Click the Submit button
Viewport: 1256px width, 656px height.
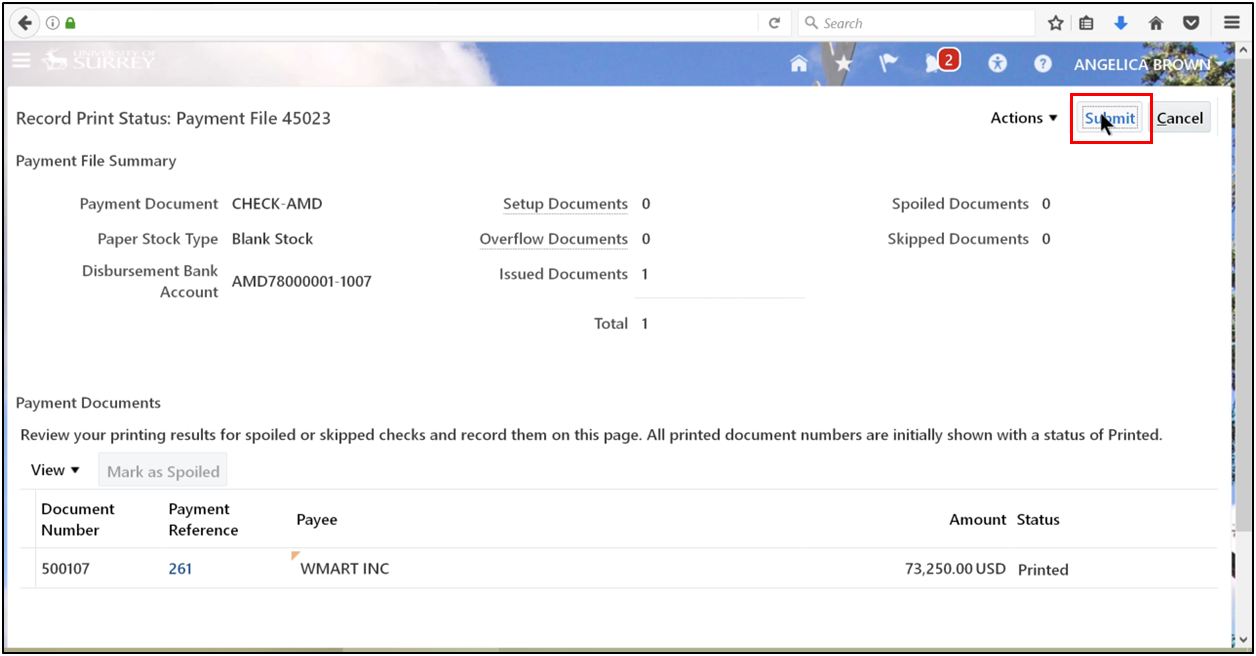tap(1109, 117)
